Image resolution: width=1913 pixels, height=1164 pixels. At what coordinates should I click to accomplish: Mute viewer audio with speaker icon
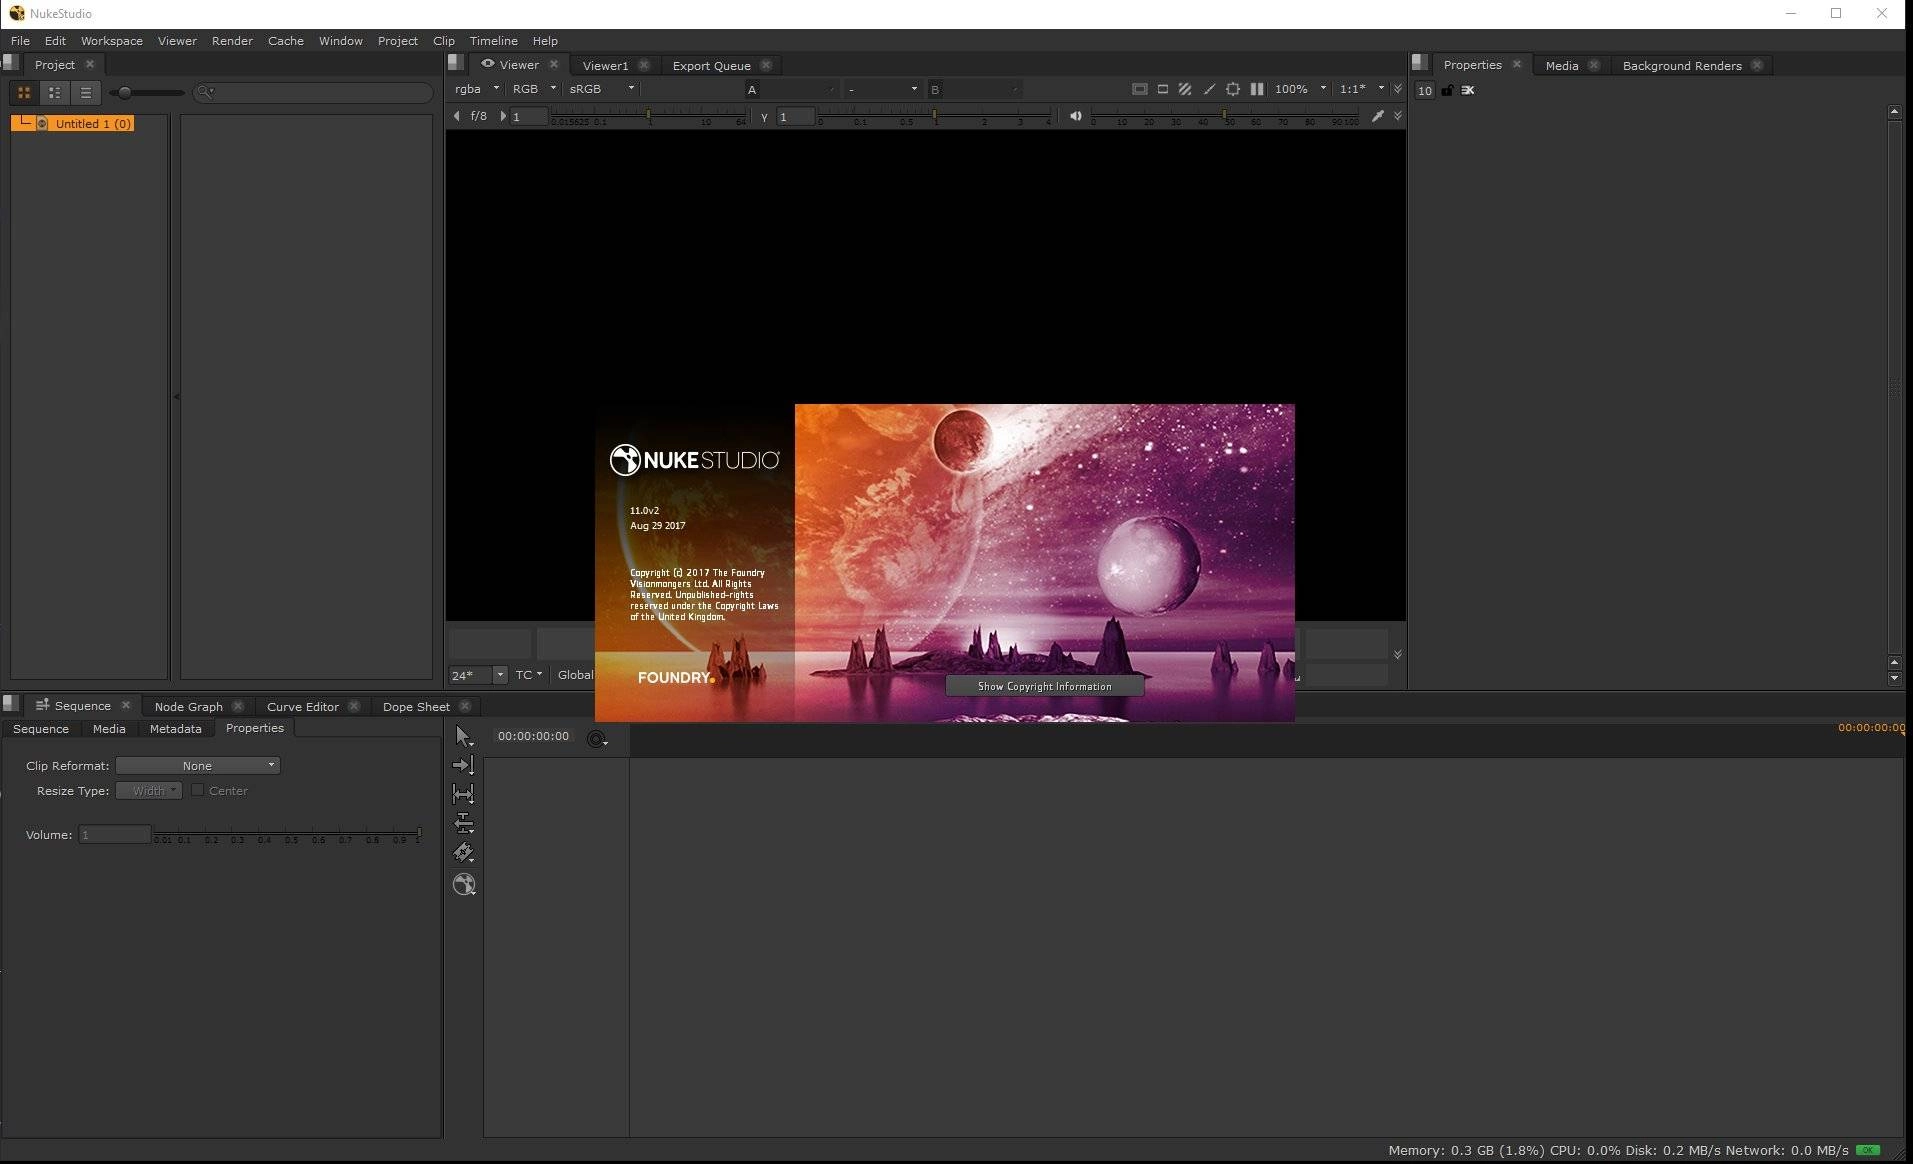[x=1075, y=116]
